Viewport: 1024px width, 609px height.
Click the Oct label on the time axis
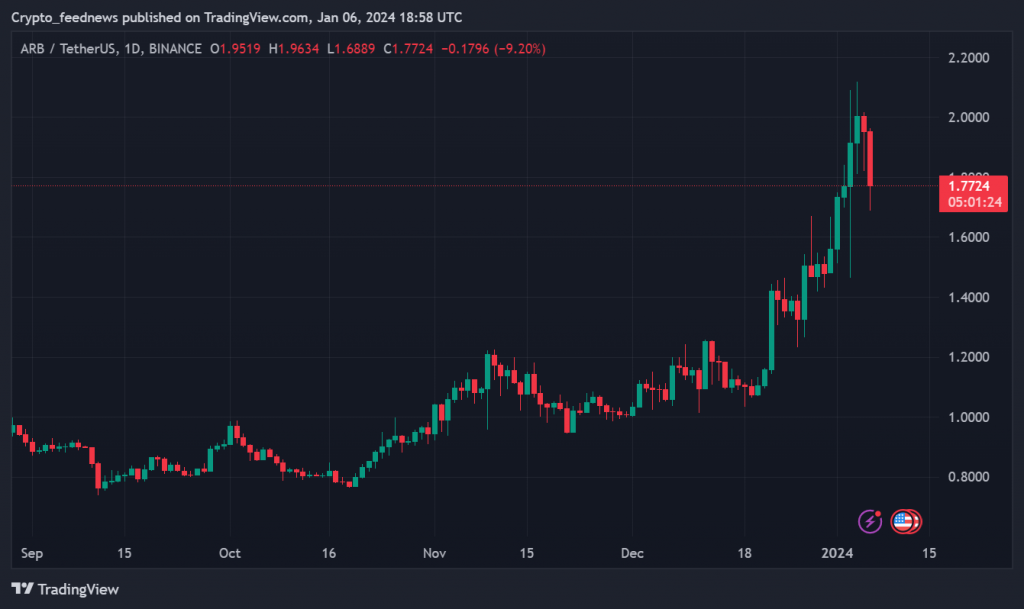(x=230, y=552)
